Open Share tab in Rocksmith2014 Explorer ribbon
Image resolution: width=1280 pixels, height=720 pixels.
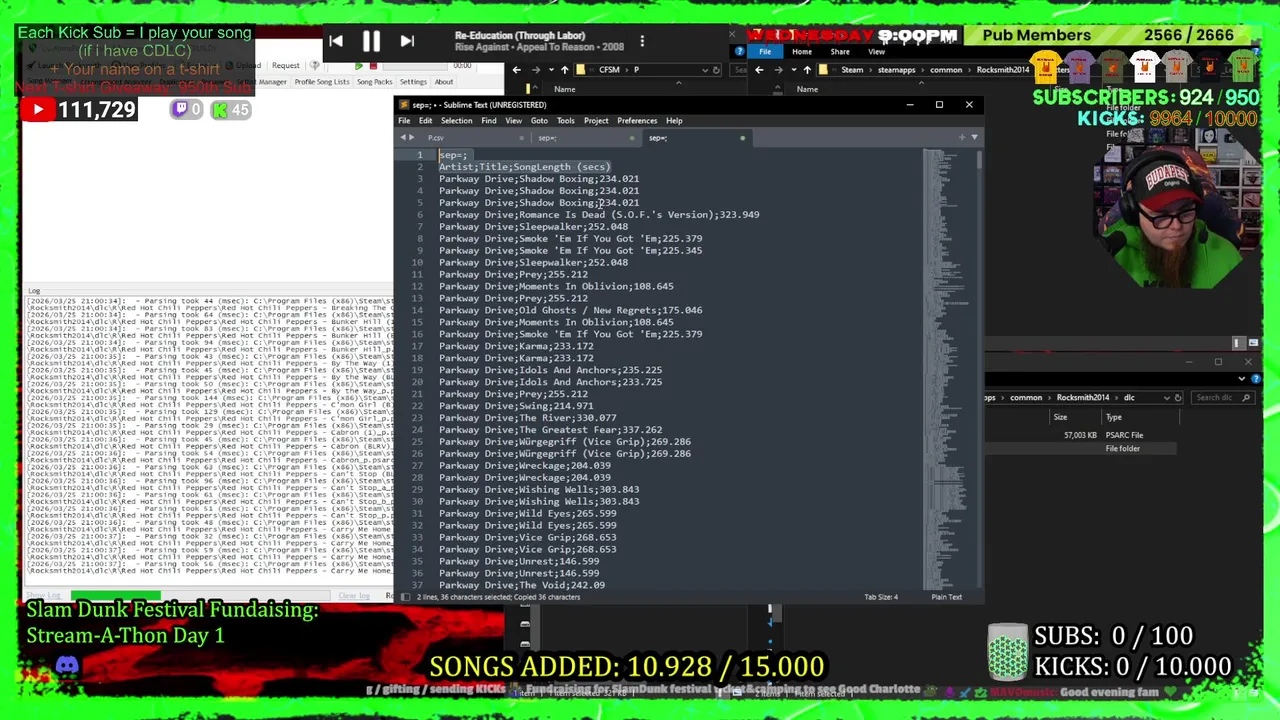(840, 52)
